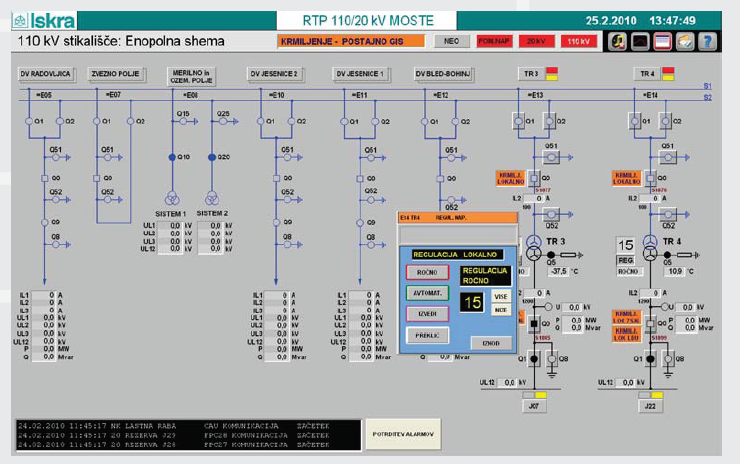Click IZHOD to close regulation popup
Screen dimensions: 740x464
[x=490, y=343]
